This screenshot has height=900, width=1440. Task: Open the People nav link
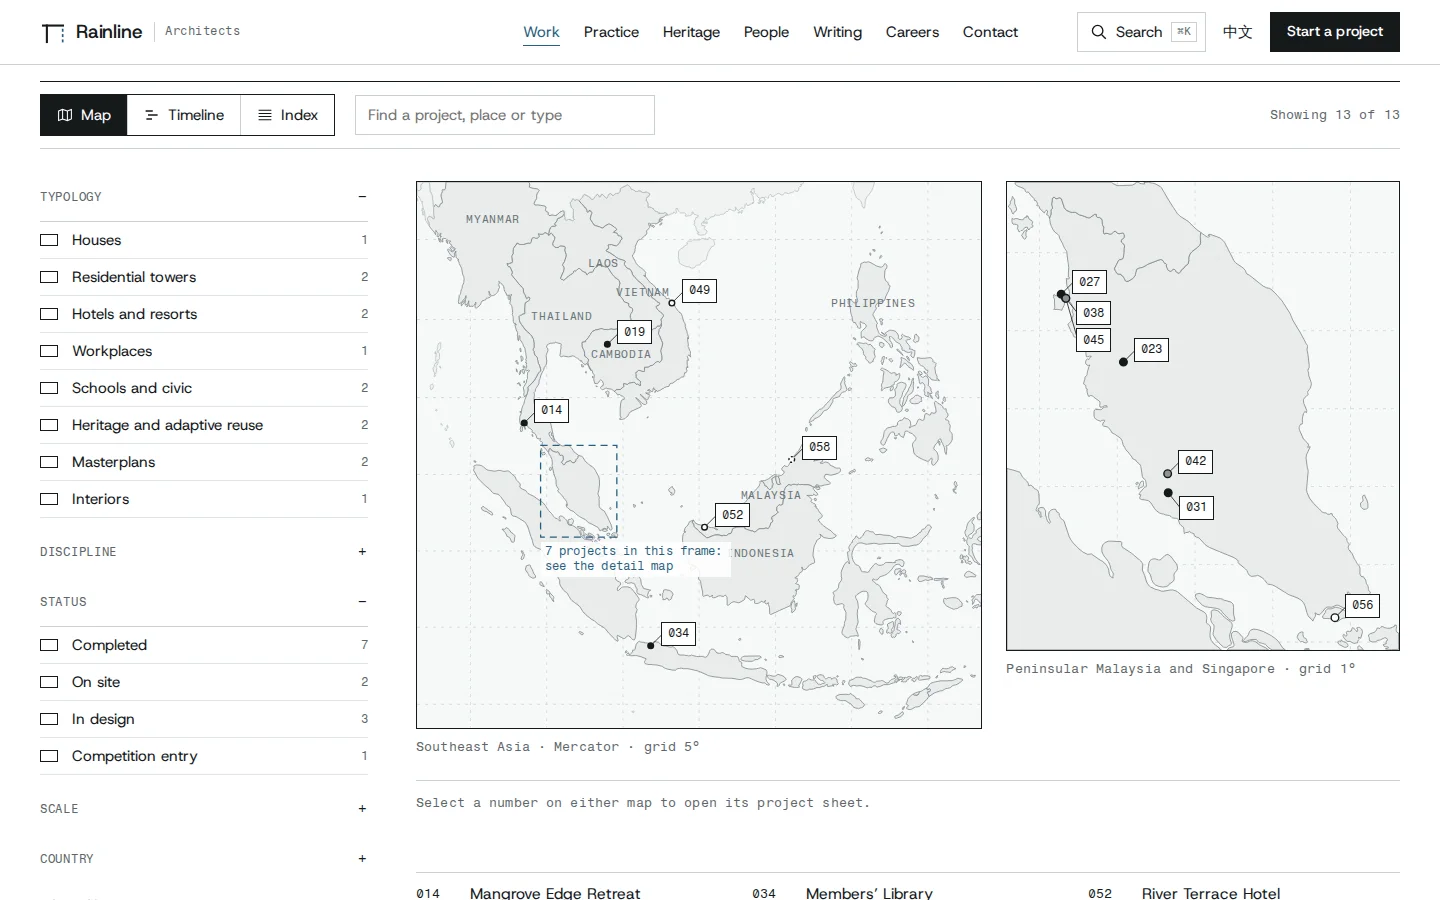[x=766, y=32]
